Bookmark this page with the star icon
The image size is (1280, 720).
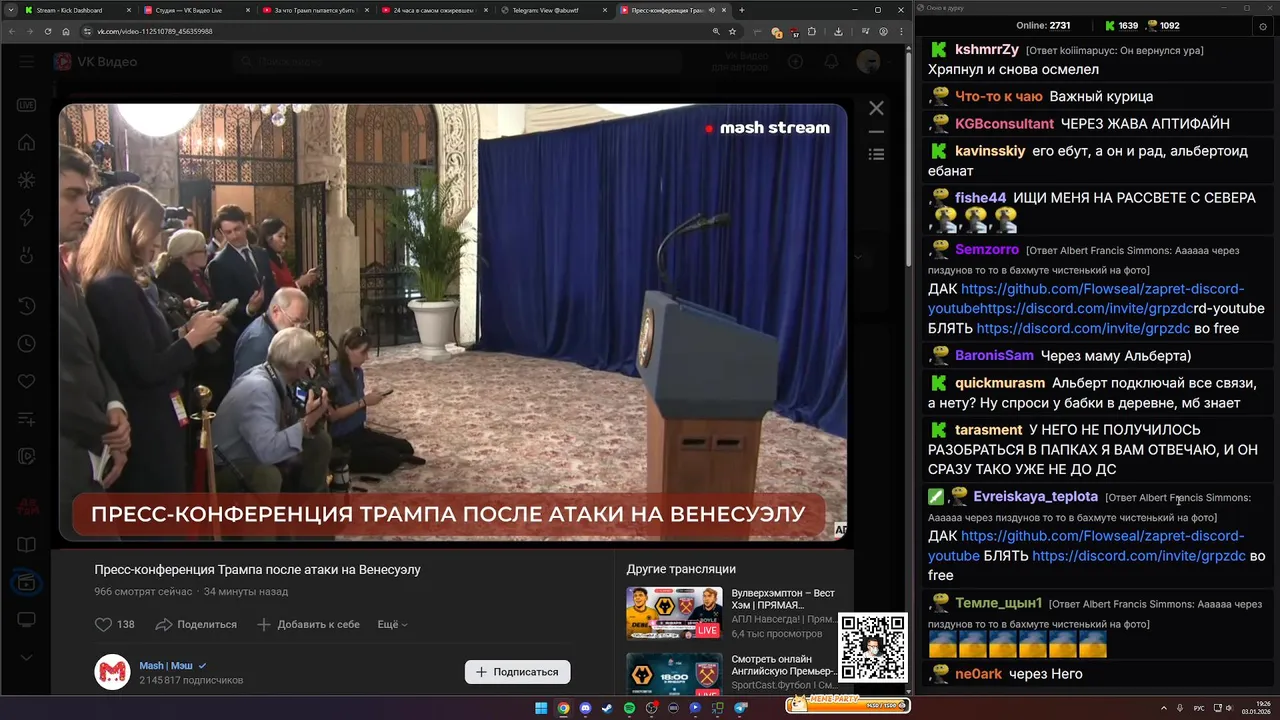click(x=732, y=31)
